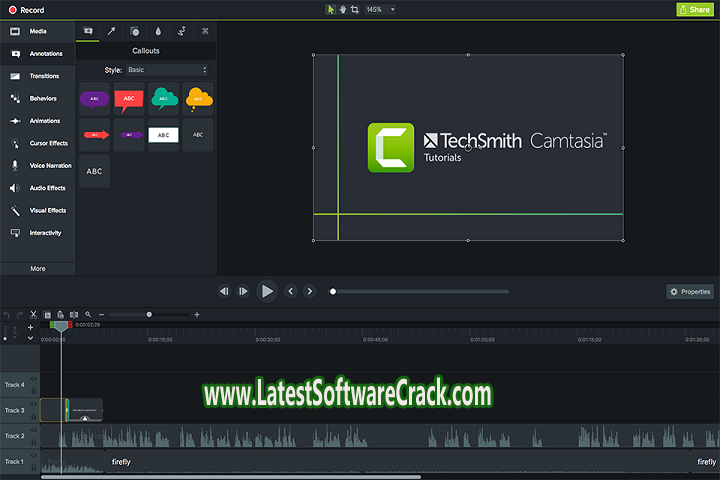The height and width of the screenshot is (480, 720).
Task: Click the playback progress scrubber bar
Action: (420, 292)
